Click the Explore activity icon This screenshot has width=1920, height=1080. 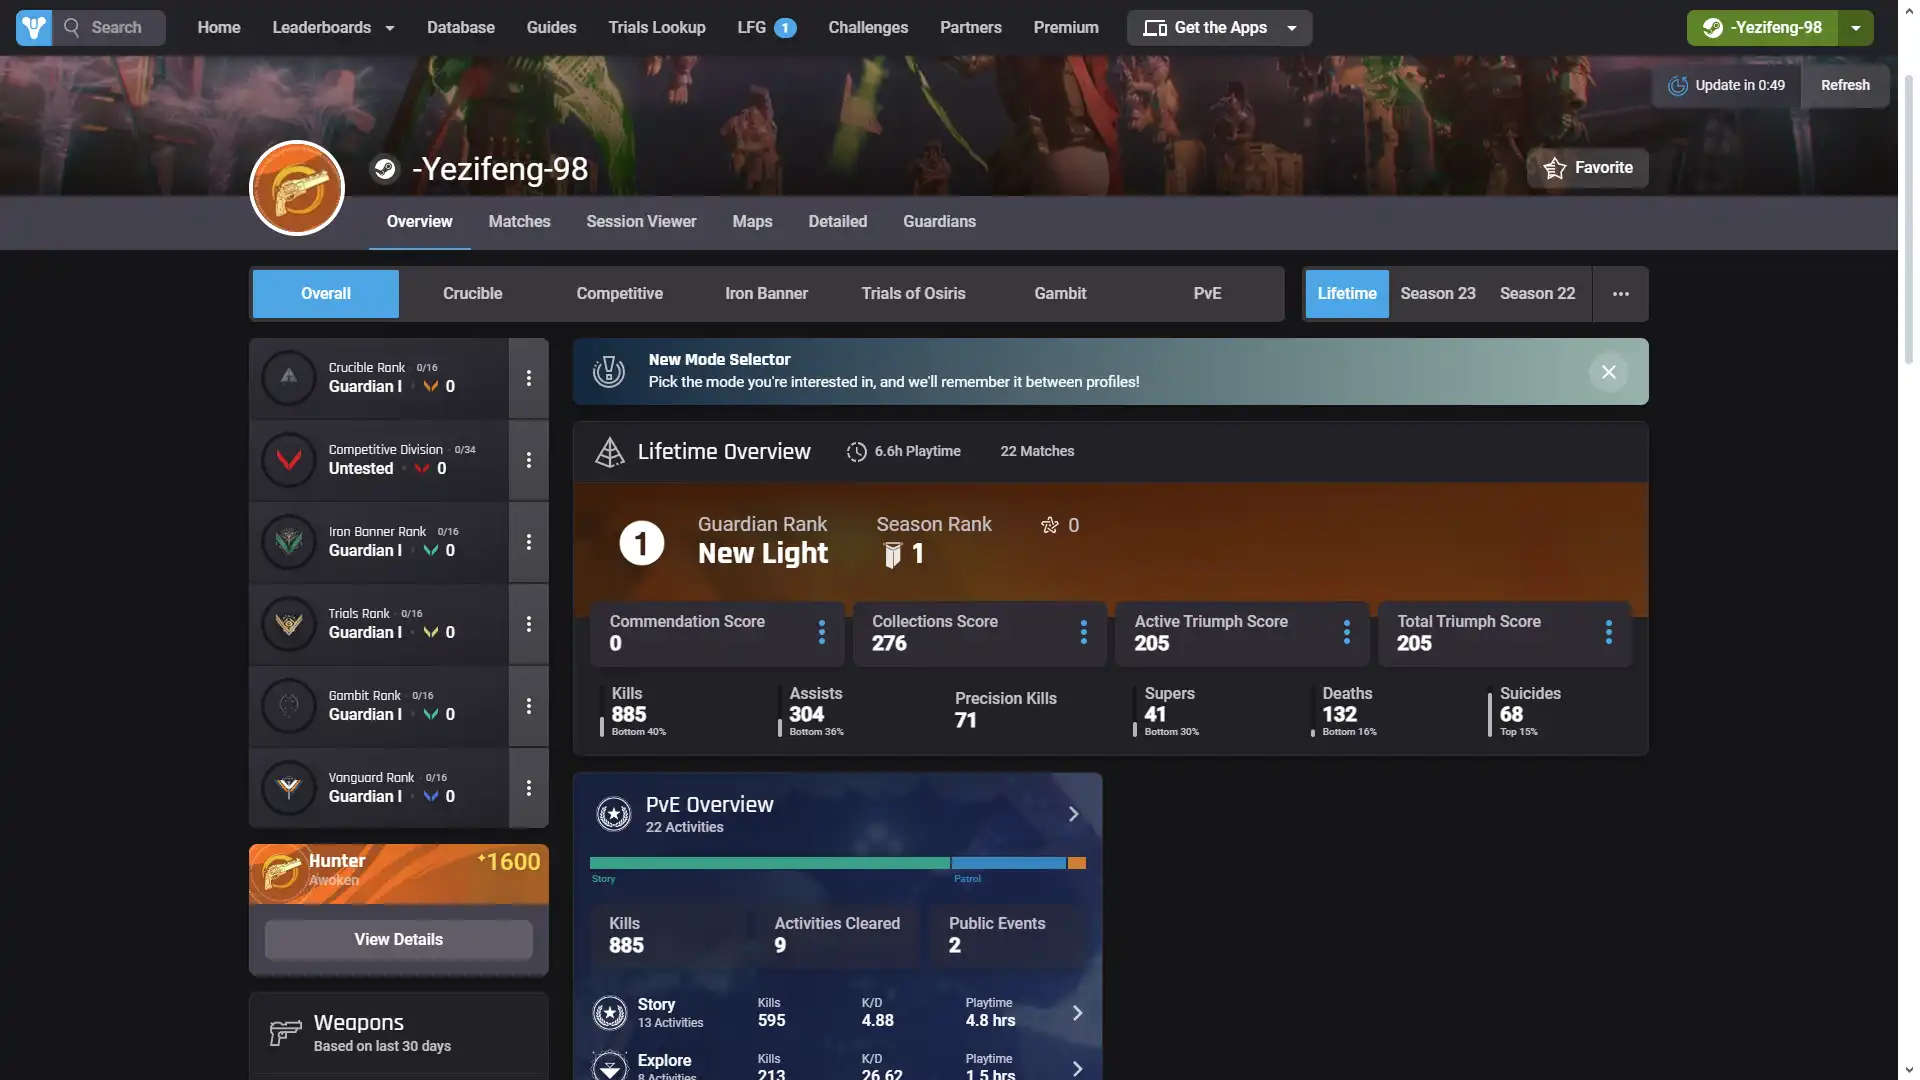pos(609,1066)
